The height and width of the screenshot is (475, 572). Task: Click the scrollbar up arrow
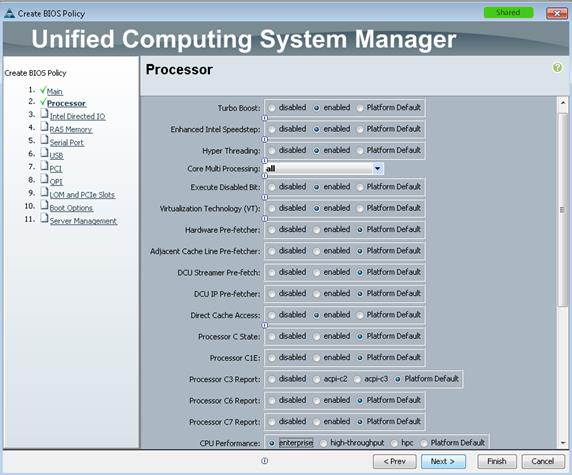pos(563,103)
